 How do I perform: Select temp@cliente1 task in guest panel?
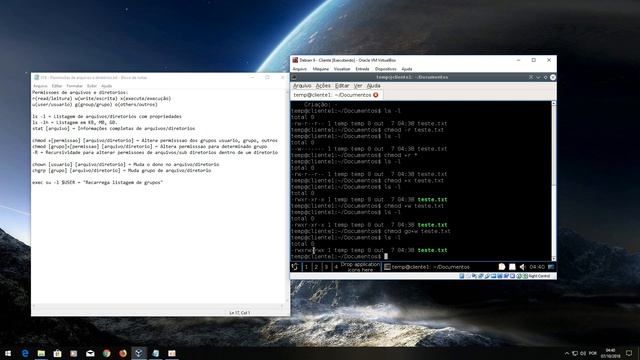(427, 267)
